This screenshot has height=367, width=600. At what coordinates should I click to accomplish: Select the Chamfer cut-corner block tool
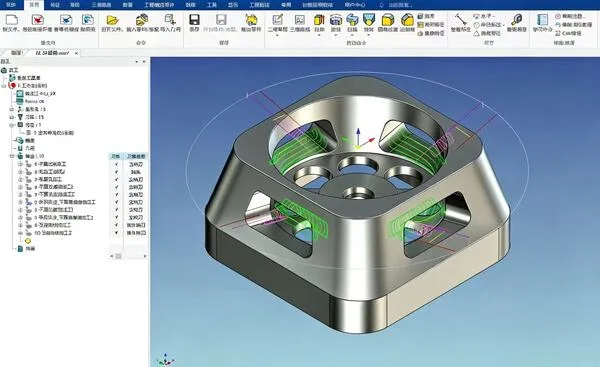coord(407,20)
